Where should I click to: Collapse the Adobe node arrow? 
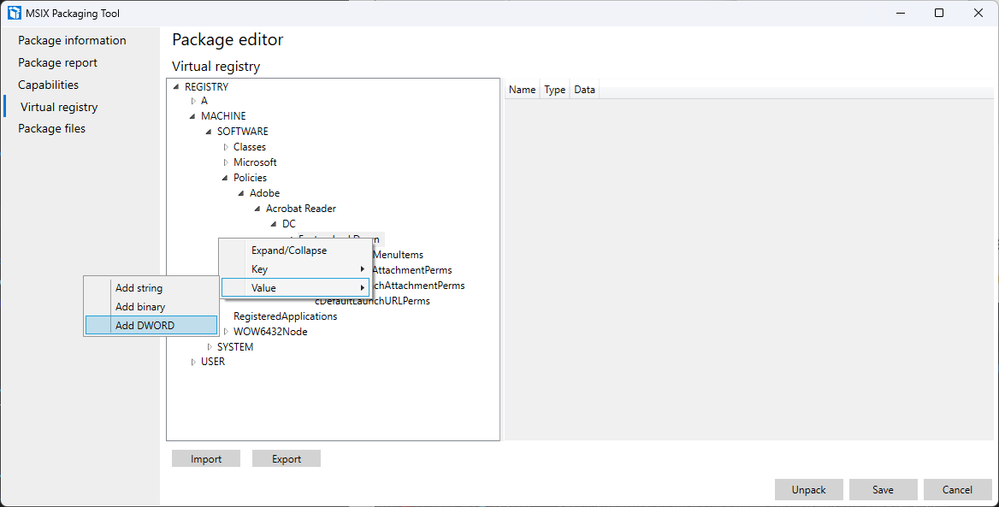point(241,193)
